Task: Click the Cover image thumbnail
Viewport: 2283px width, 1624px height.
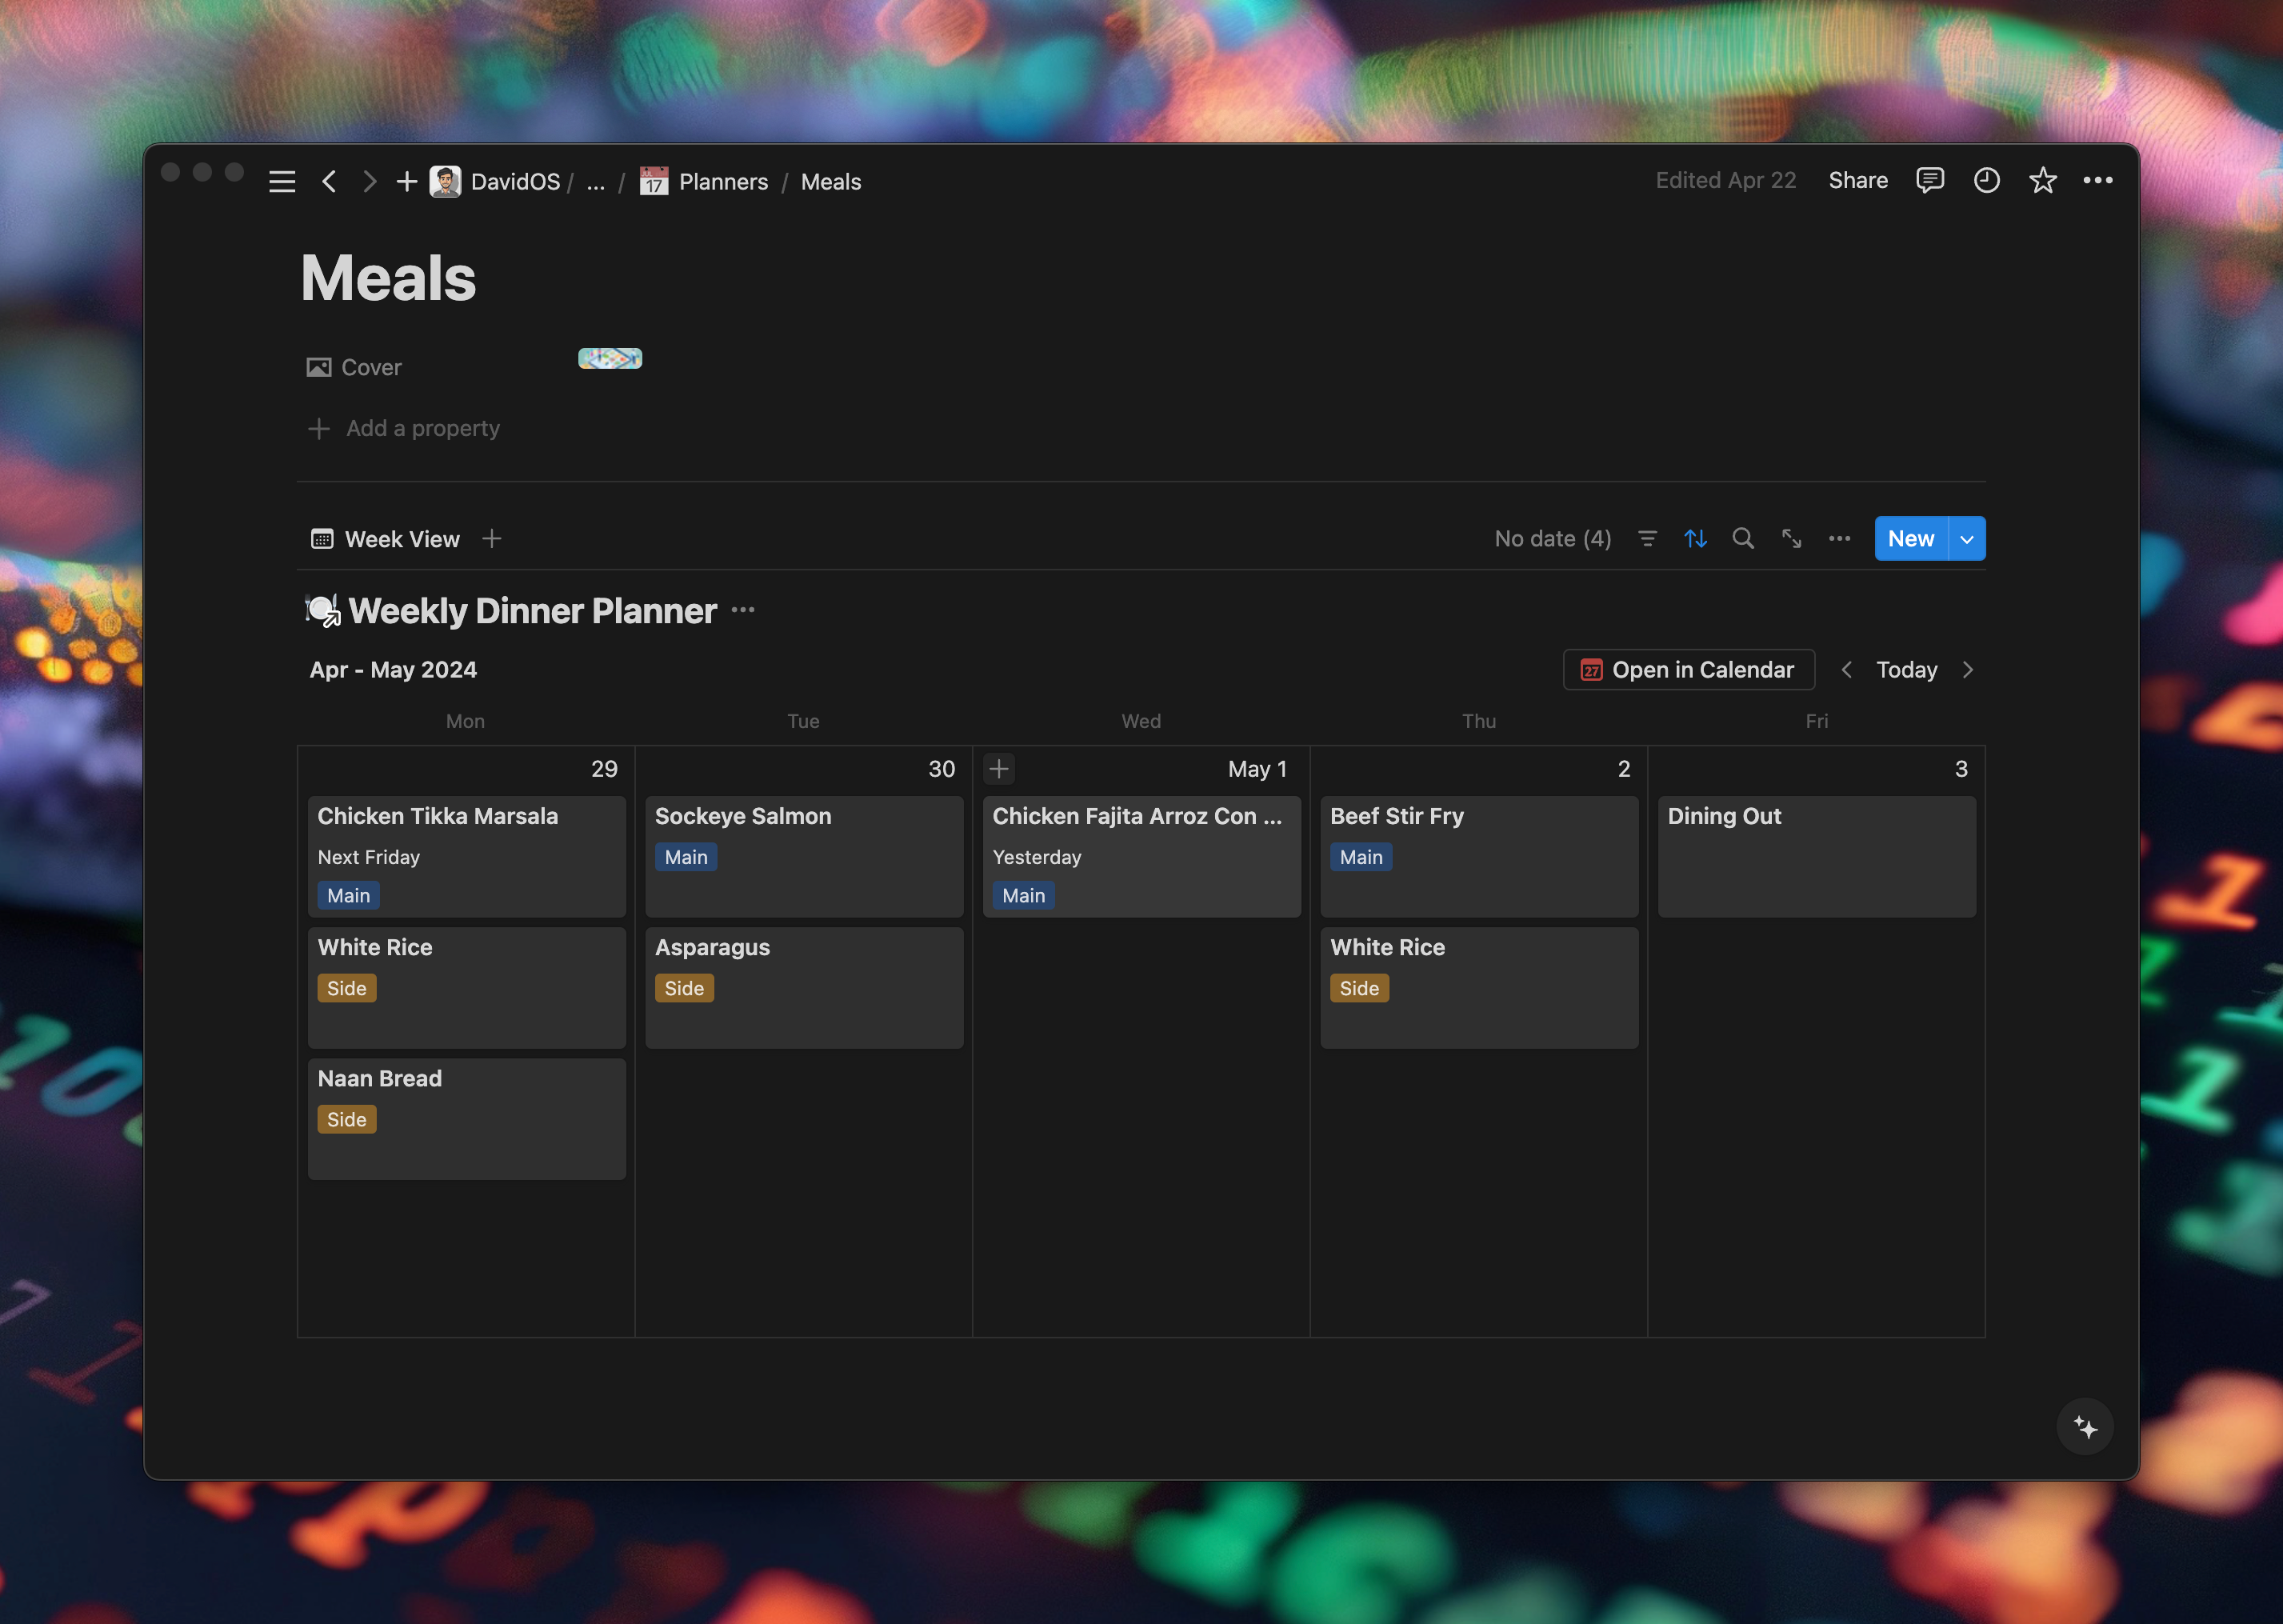Action: tap(610, 359)
